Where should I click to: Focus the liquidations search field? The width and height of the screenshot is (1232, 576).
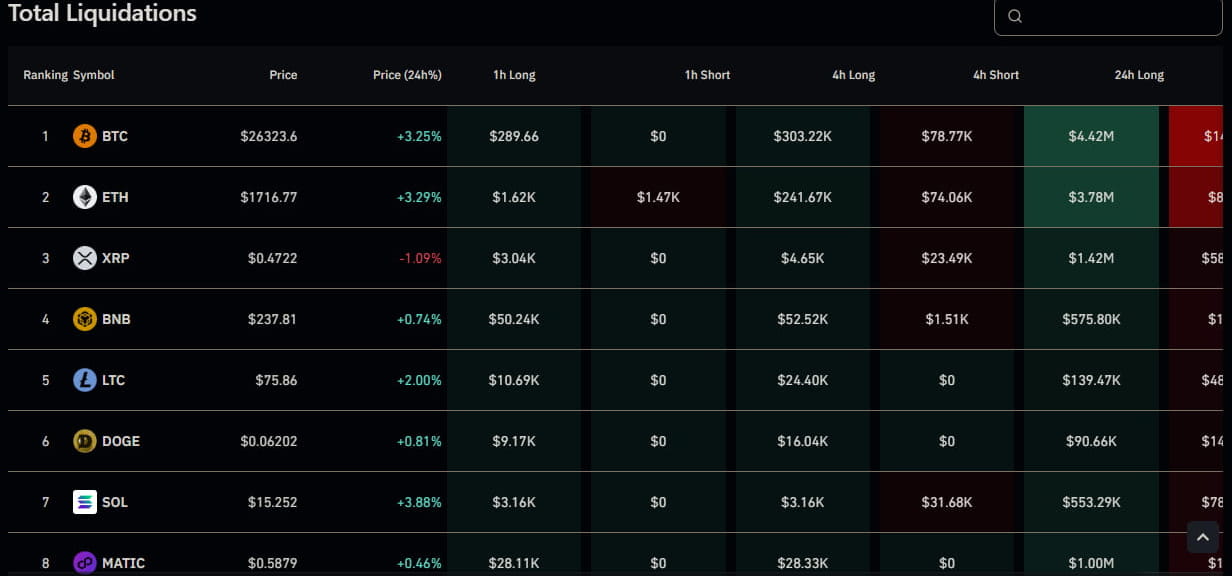pos(1120,16)
